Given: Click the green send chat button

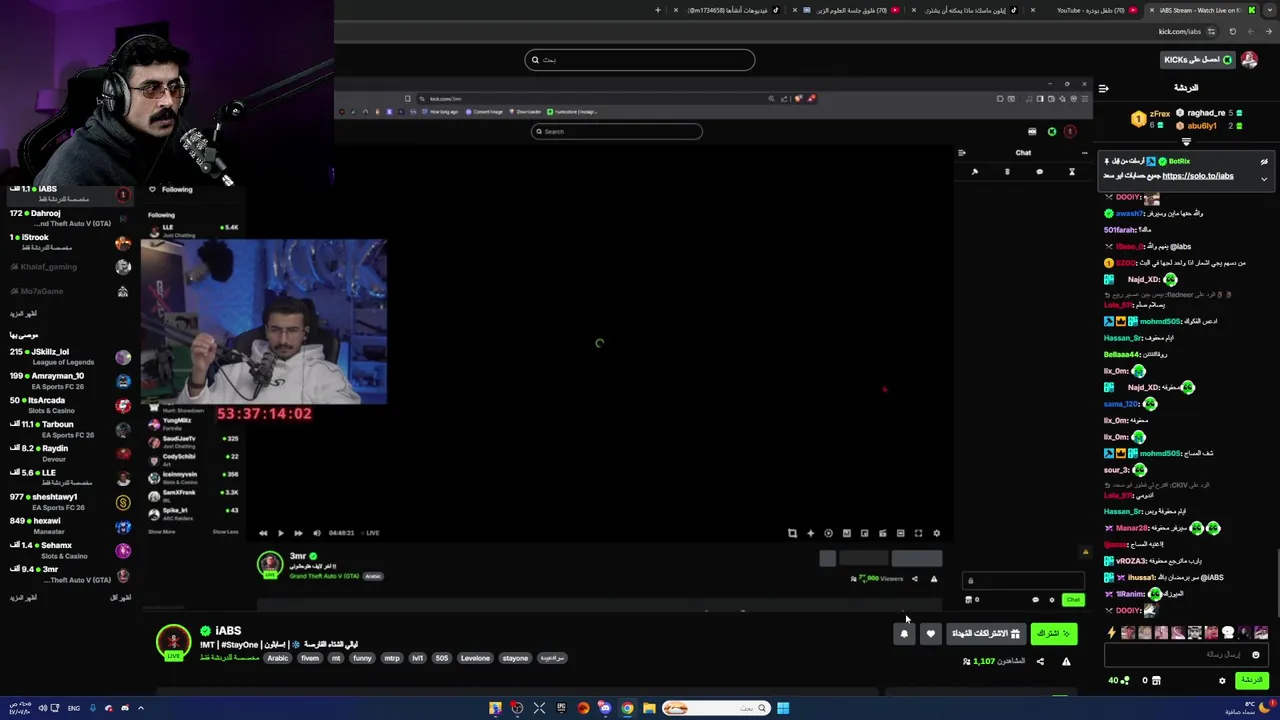Looking at the screenshot, I should 1252,680.
